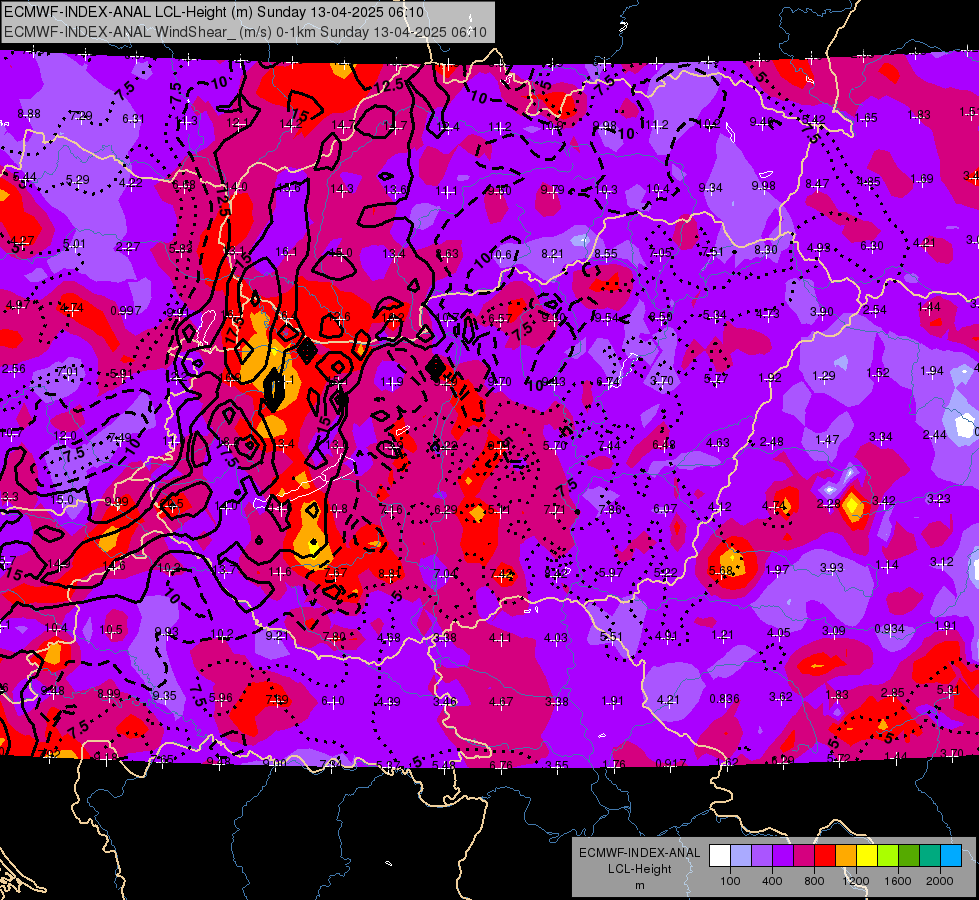Click the '4.67' wind shear value

point(501,701)
